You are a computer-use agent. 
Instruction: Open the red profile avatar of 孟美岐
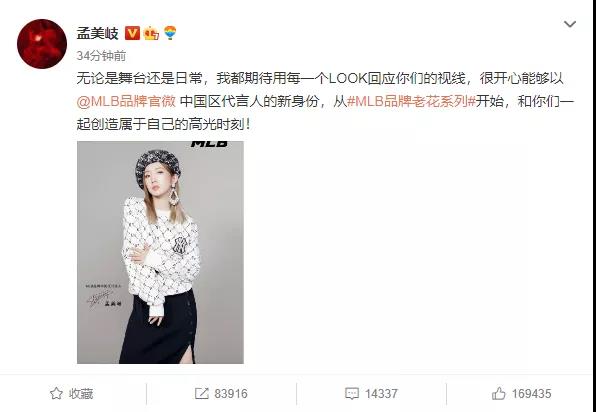coord(42,44)
